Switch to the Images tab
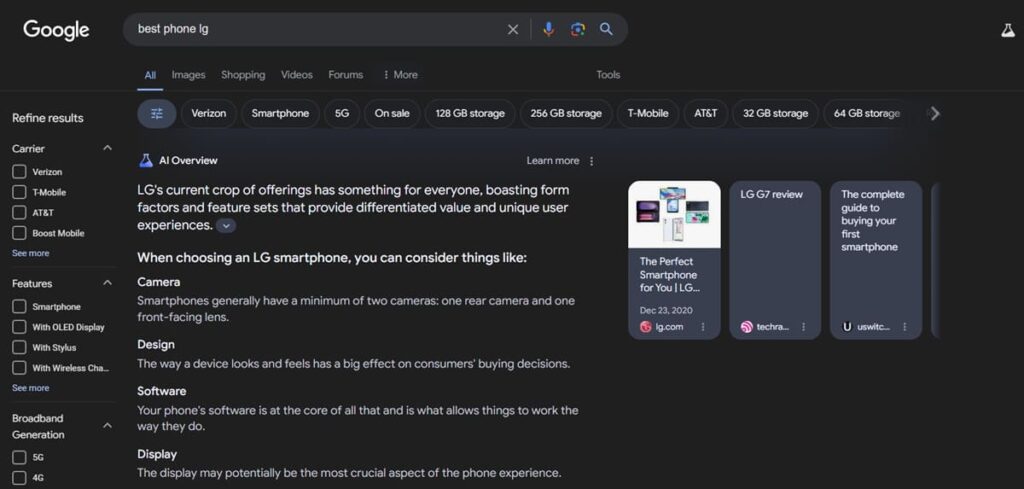The height and width of the screenshot is (489, 1024). pos(188,75)
